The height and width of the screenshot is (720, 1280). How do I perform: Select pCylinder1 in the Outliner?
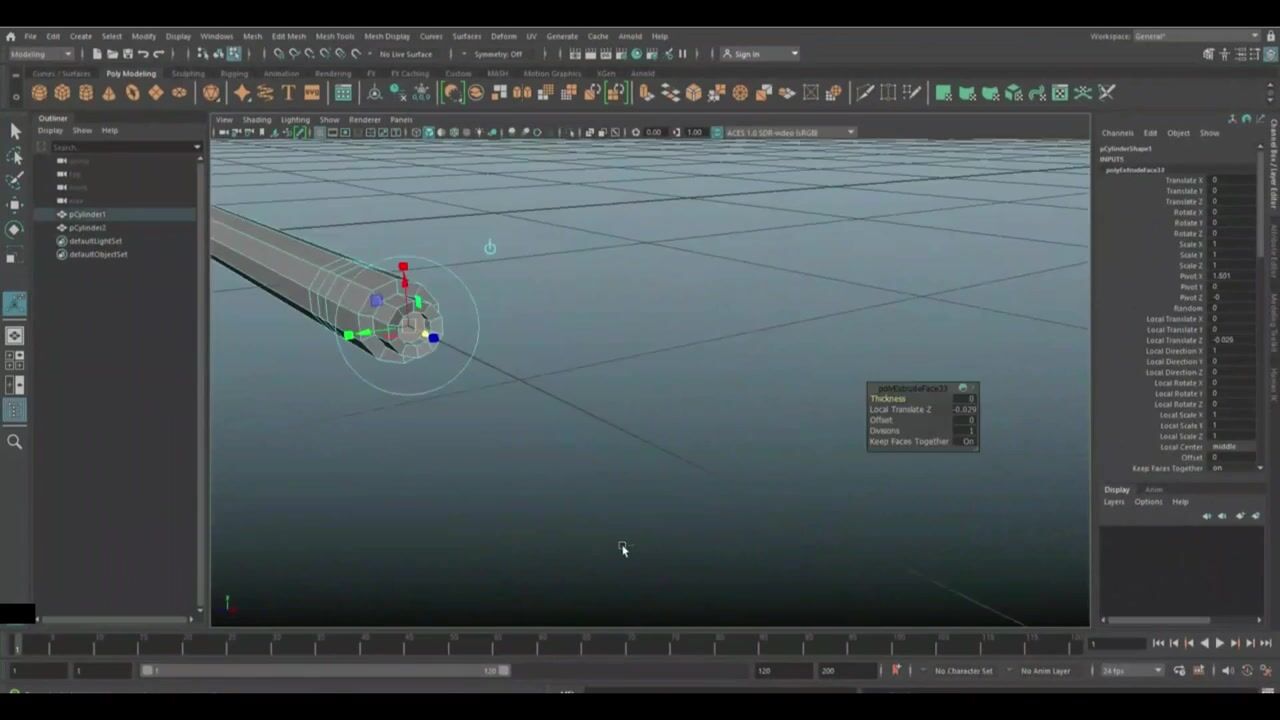click(x=87, y=214)
